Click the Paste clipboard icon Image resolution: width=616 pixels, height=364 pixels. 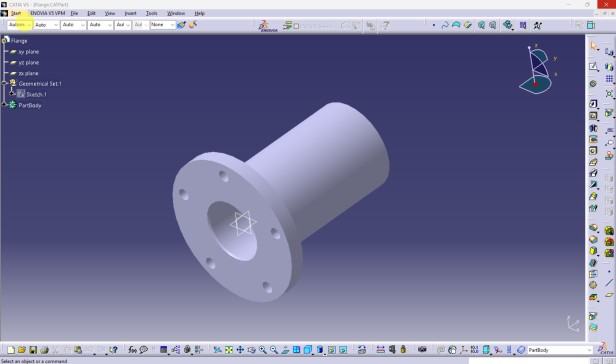coord(78,349)
